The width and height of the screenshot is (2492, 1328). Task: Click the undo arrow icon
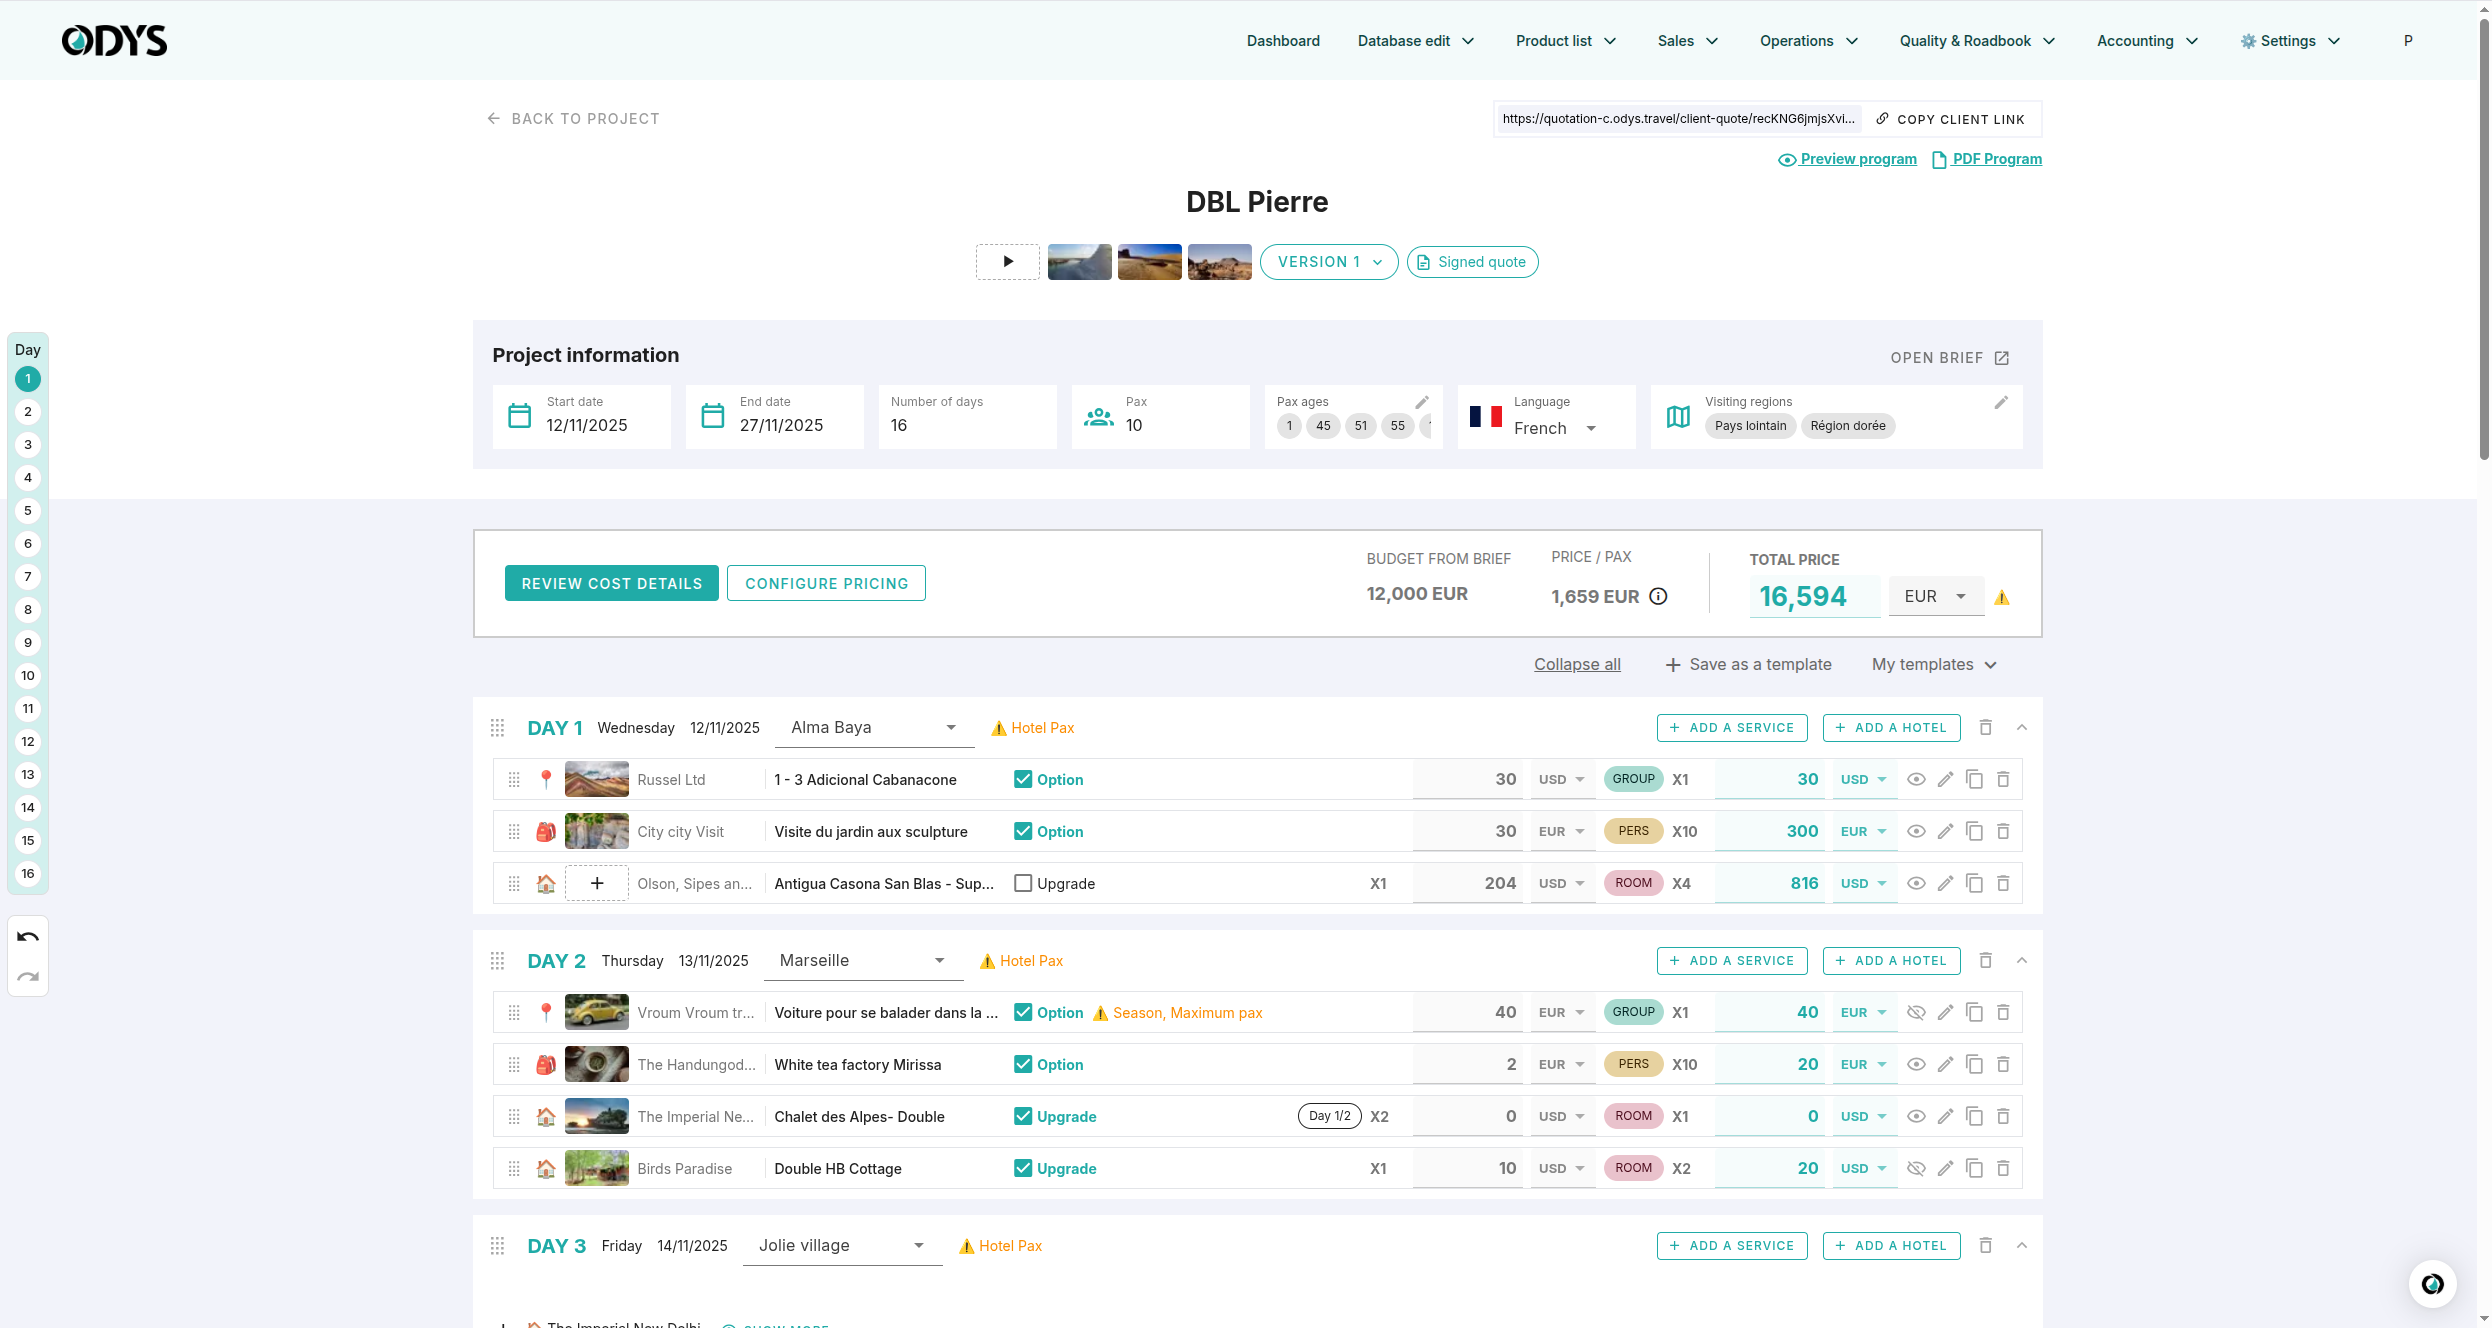click(28, 937)
